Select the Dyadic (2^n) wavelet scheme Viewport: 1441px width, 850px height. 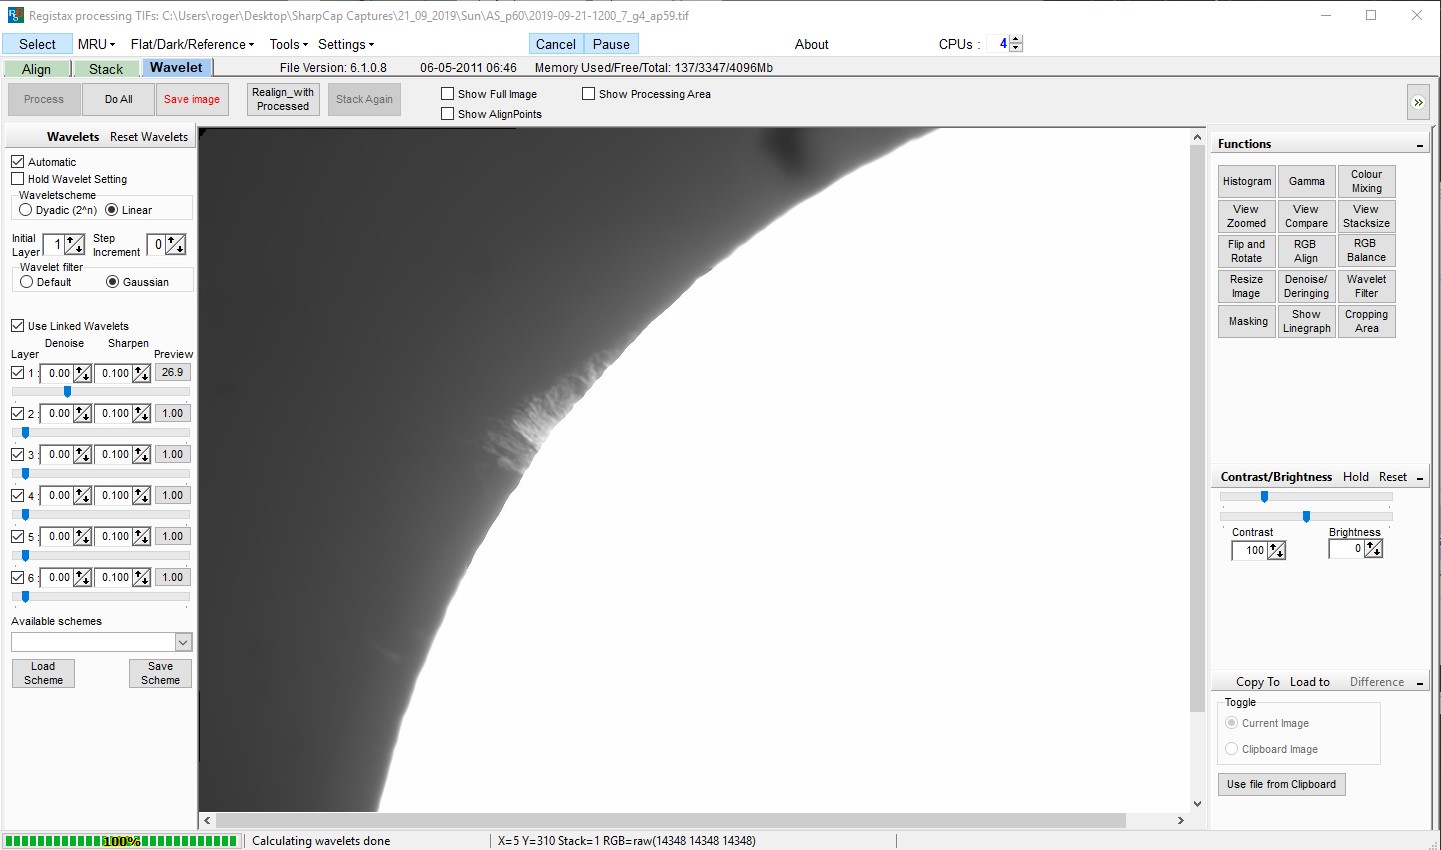pyautogui.click(x=26, y=210)
